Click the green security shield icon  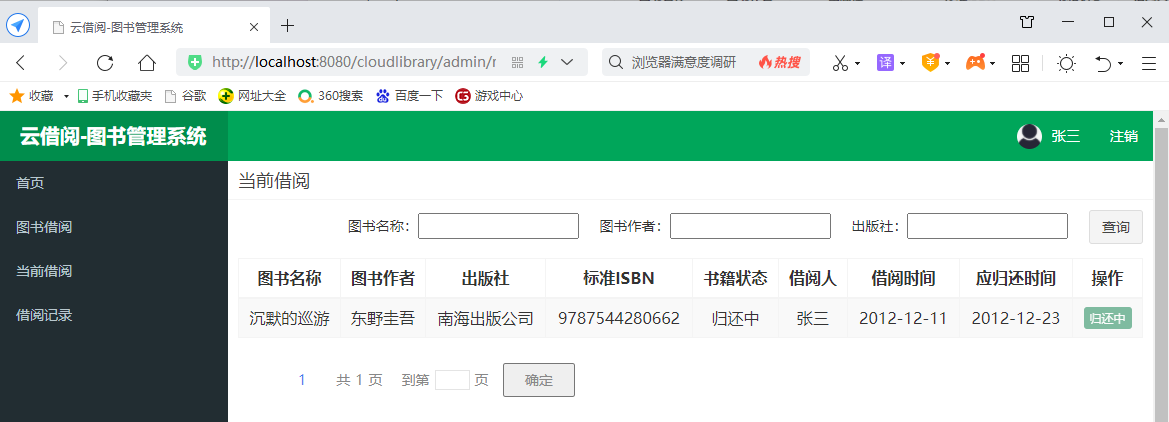195,63
